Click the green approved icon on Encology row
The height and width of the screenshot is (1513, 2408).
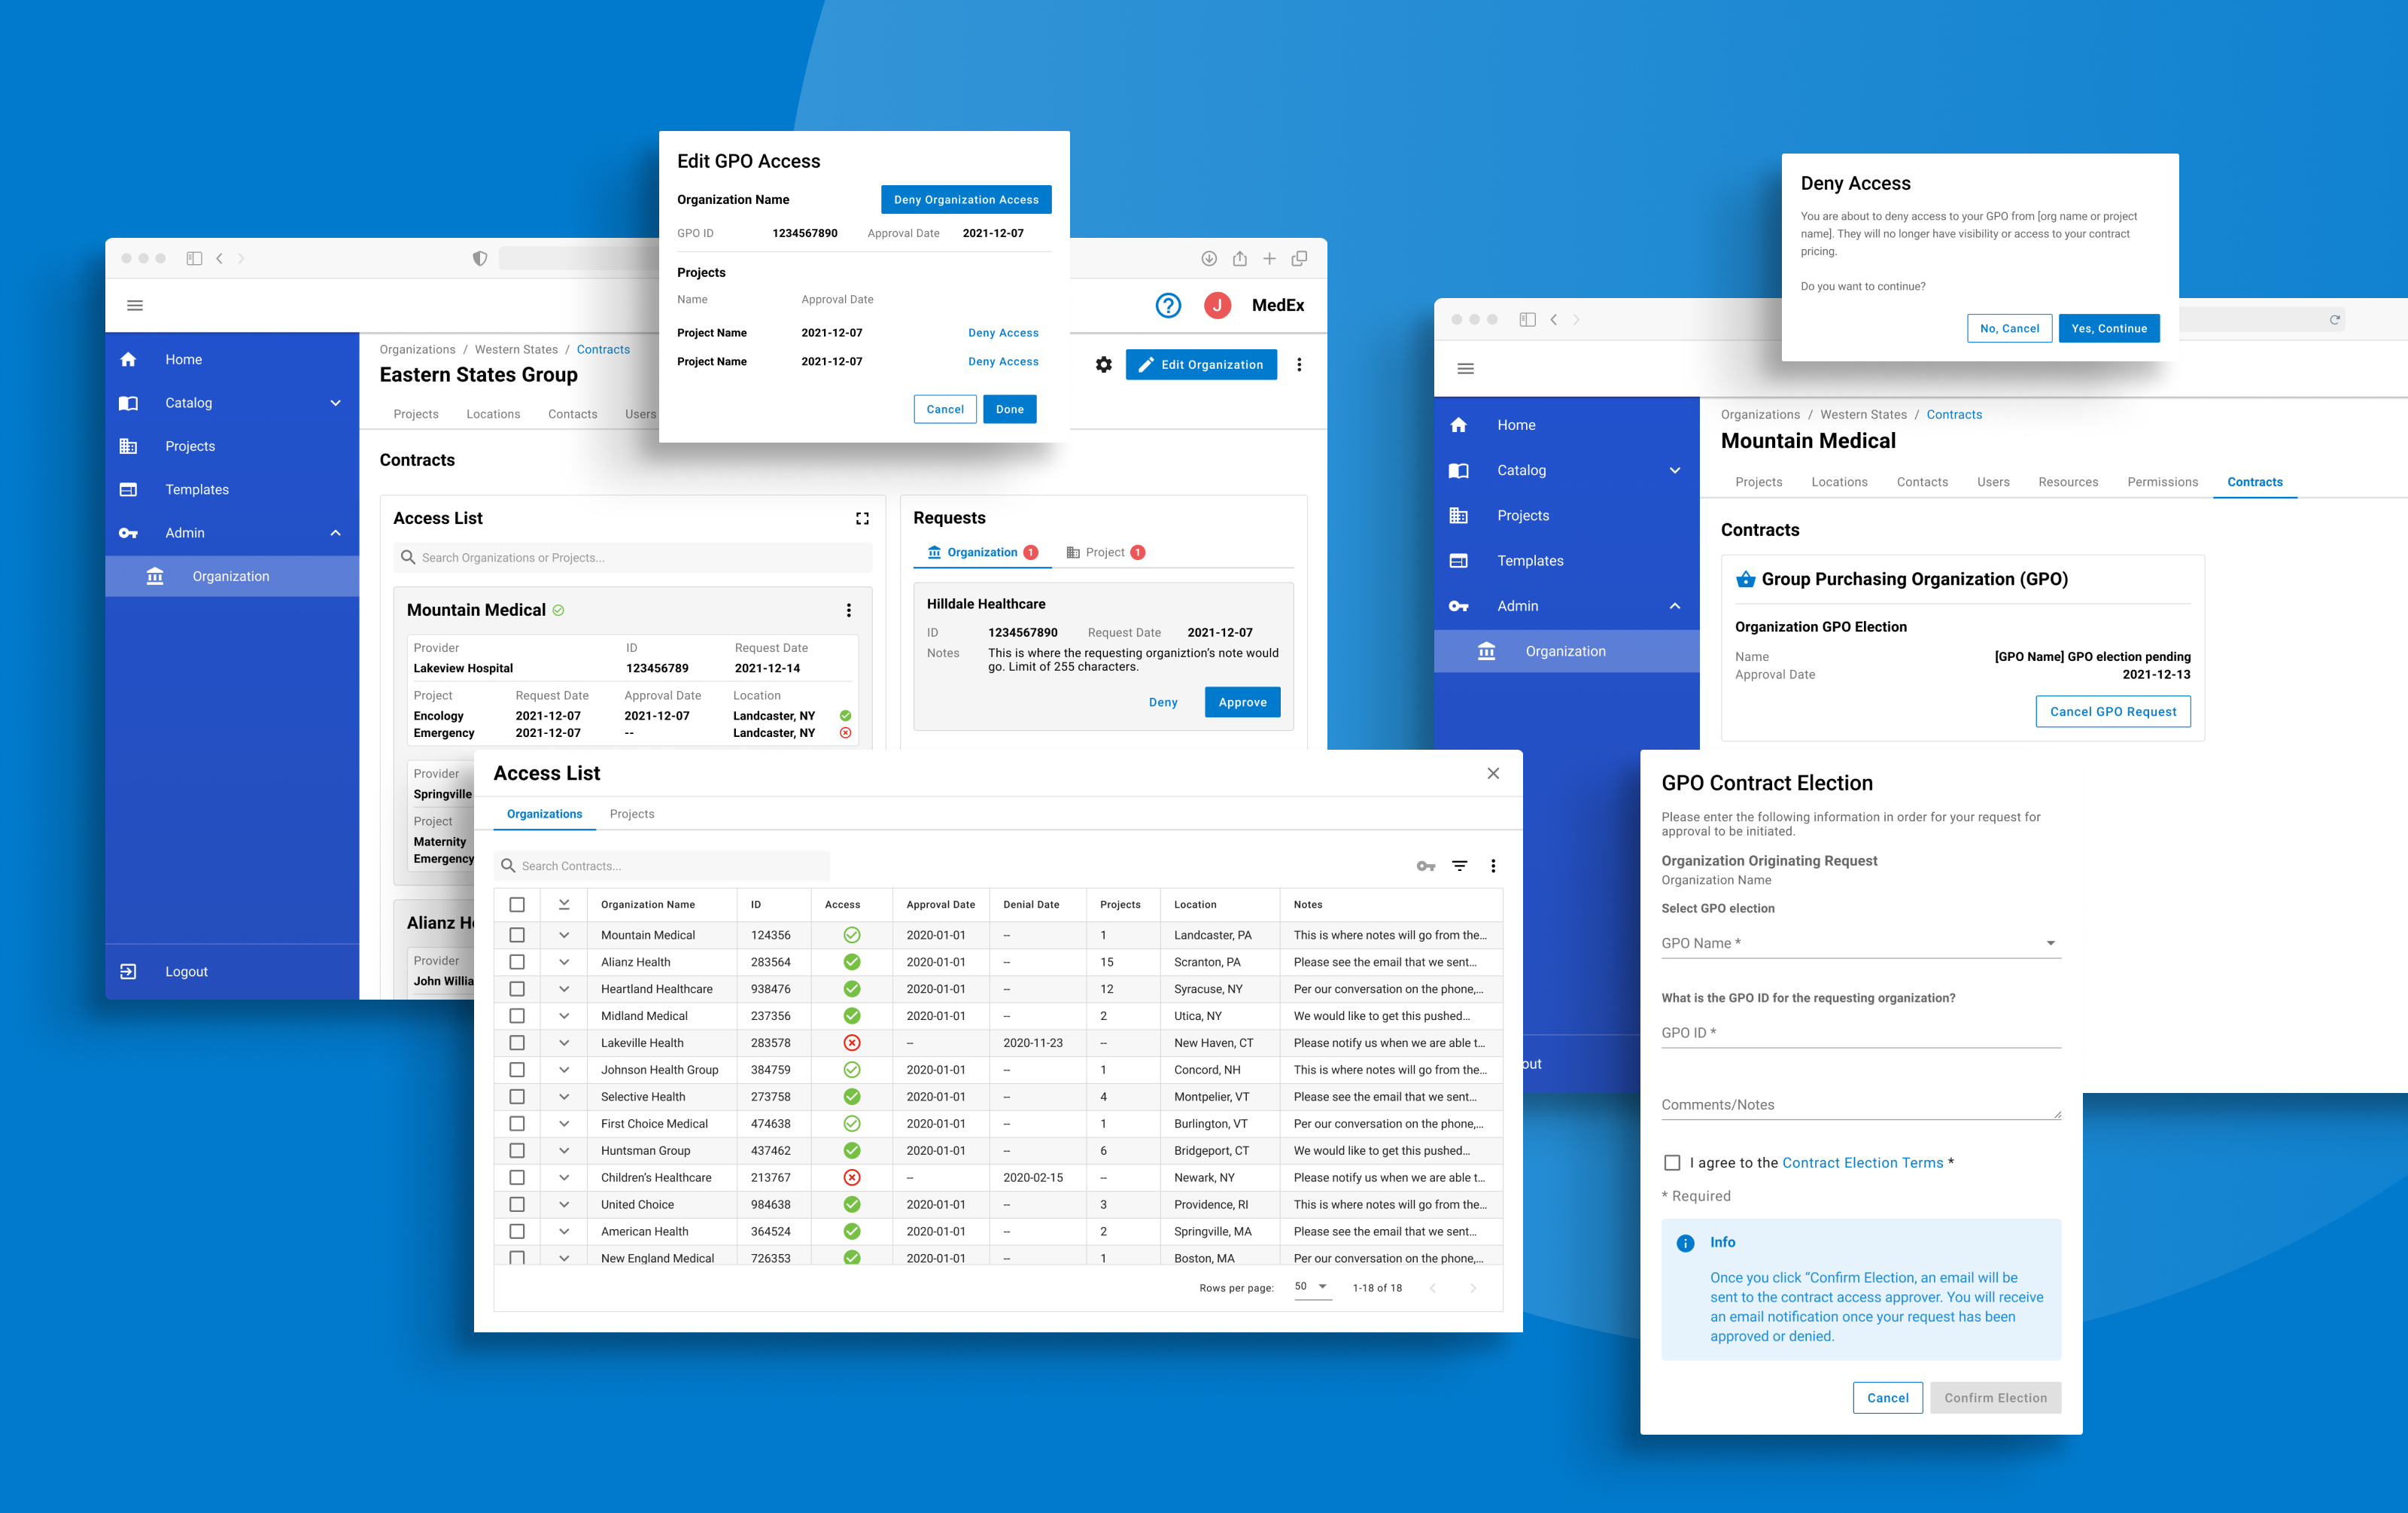click(x=845, y=716)
